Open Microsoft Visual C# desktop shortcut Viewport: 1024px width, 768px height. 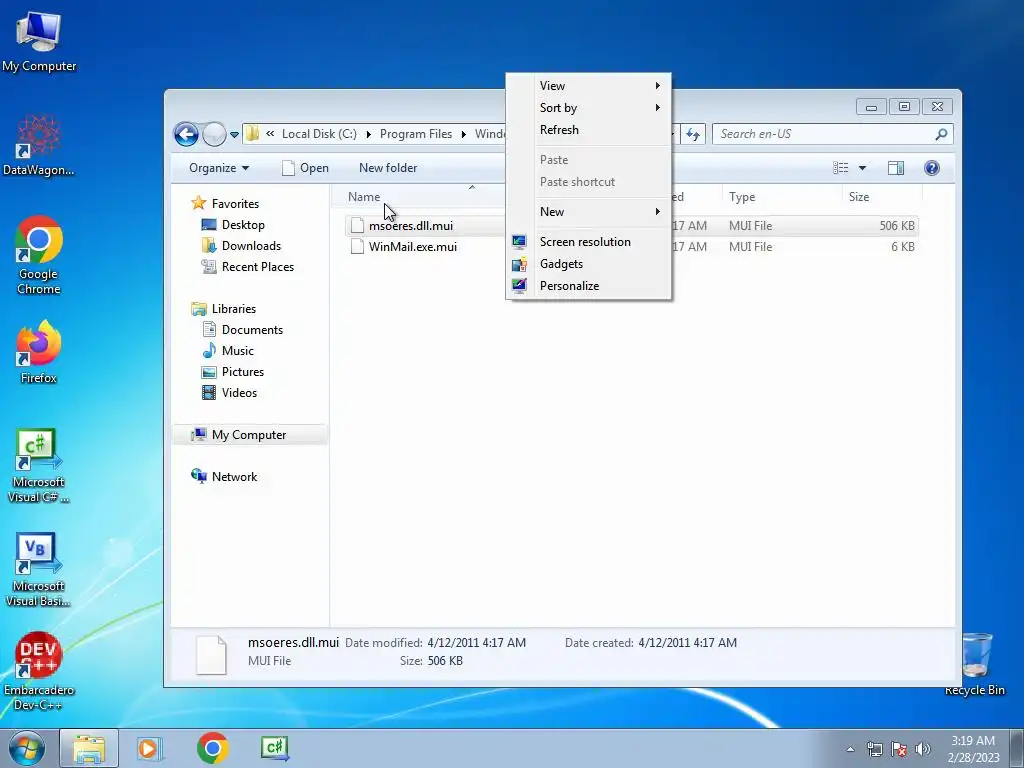click(x=39, y=465)
